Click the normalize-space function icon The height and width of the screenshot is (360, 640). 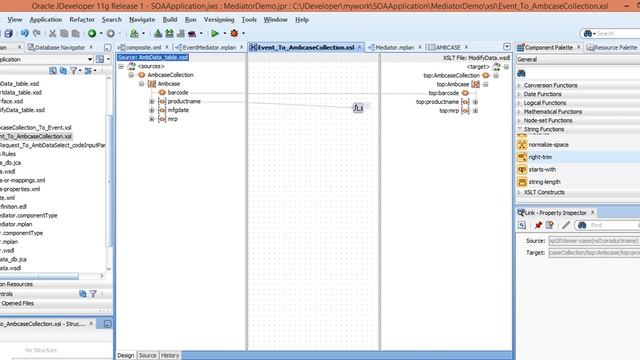[x=522, y=144]
